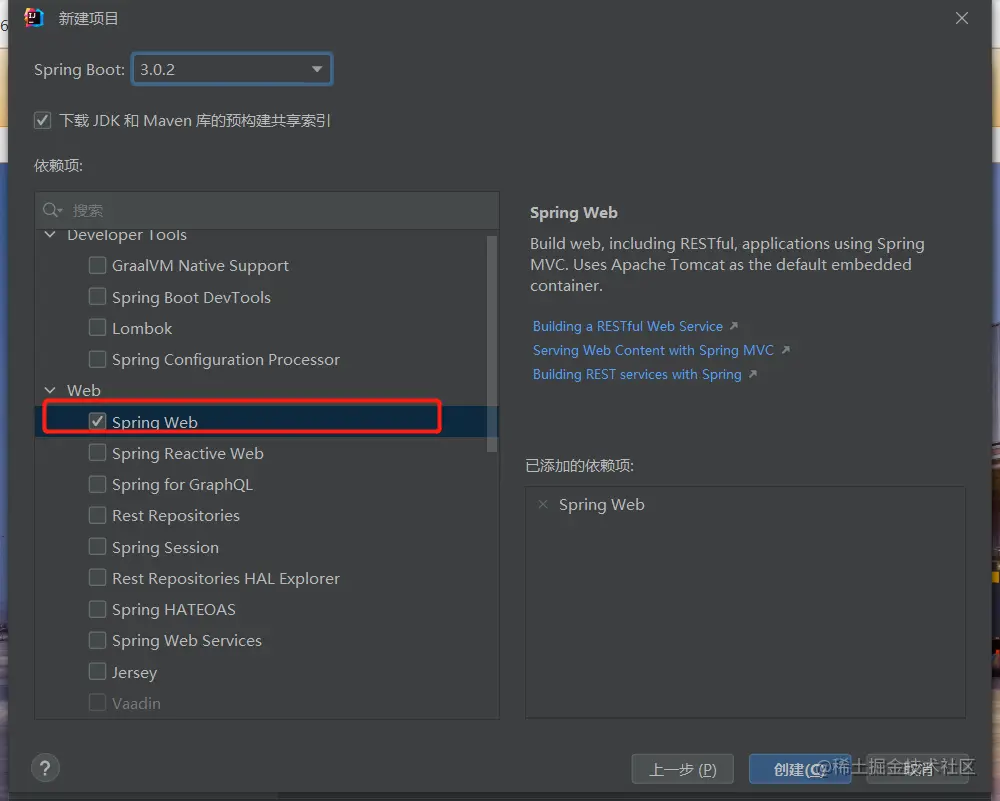Image resolution: width=1000 pixels, height=801 pixels.
Task: Click the 取消 cancel button
Action: click(x=917, y=769)
